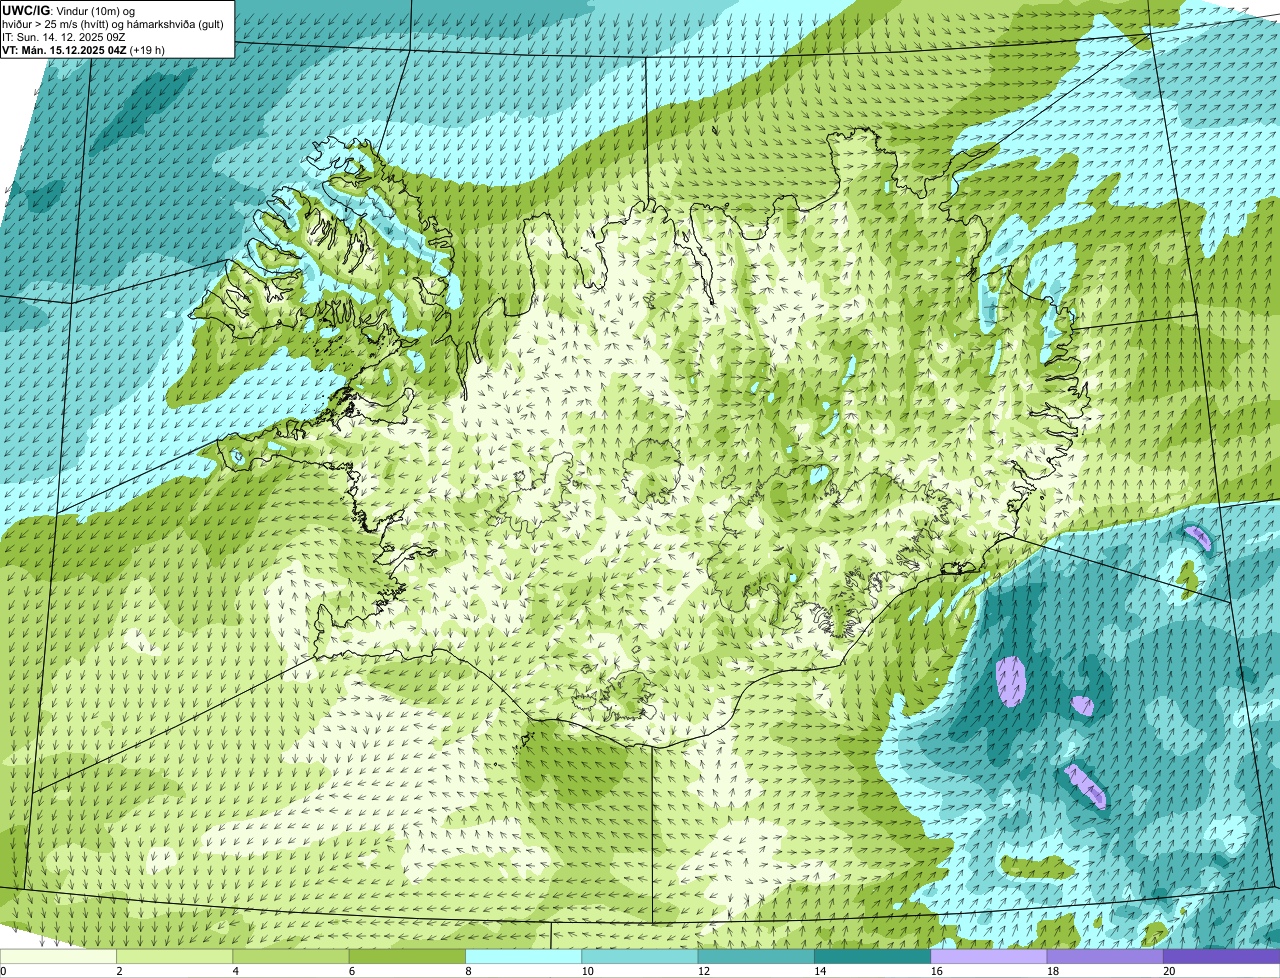Click the 2–4 m/s light green legend swatch
Image resolution: width=1280 pixels, height=978 pixels.
tap(176, 956)
